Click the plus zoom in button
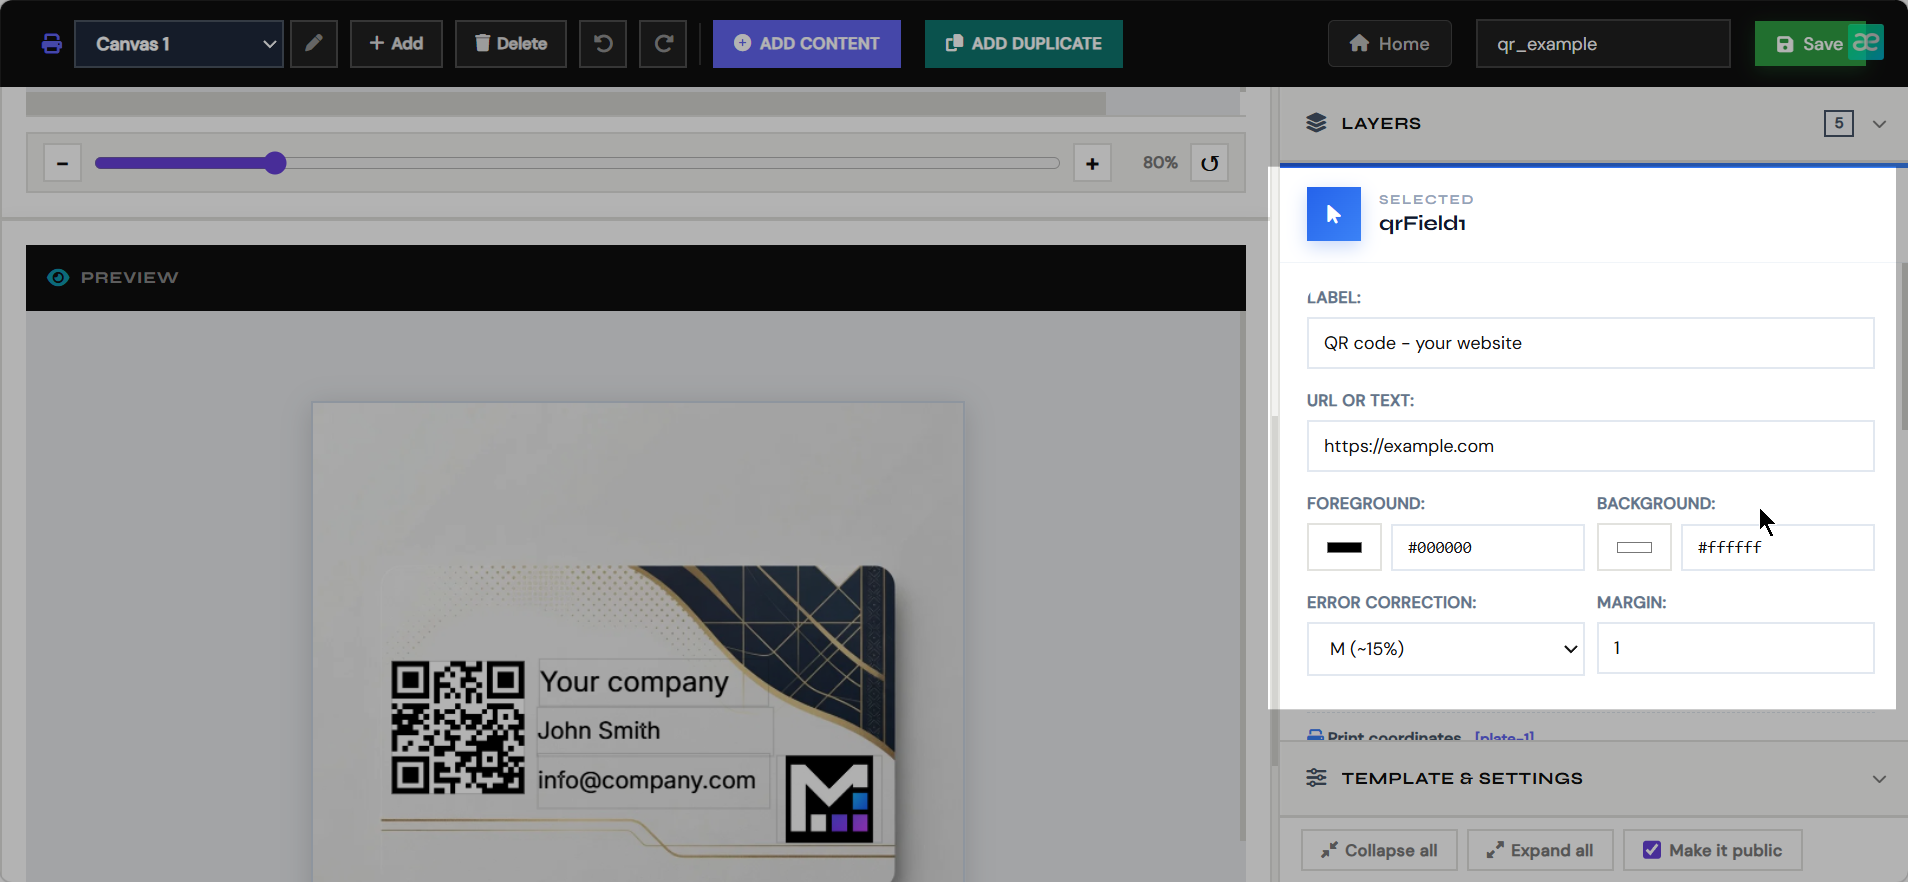 [1092, 163]
